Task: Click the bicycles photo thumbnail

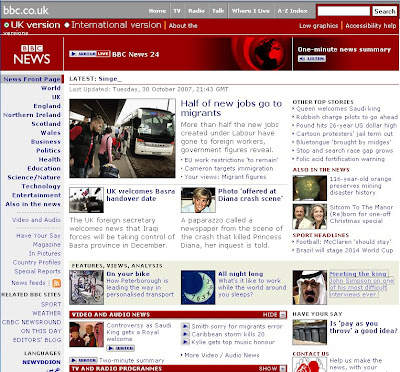Action: (86, 287)
